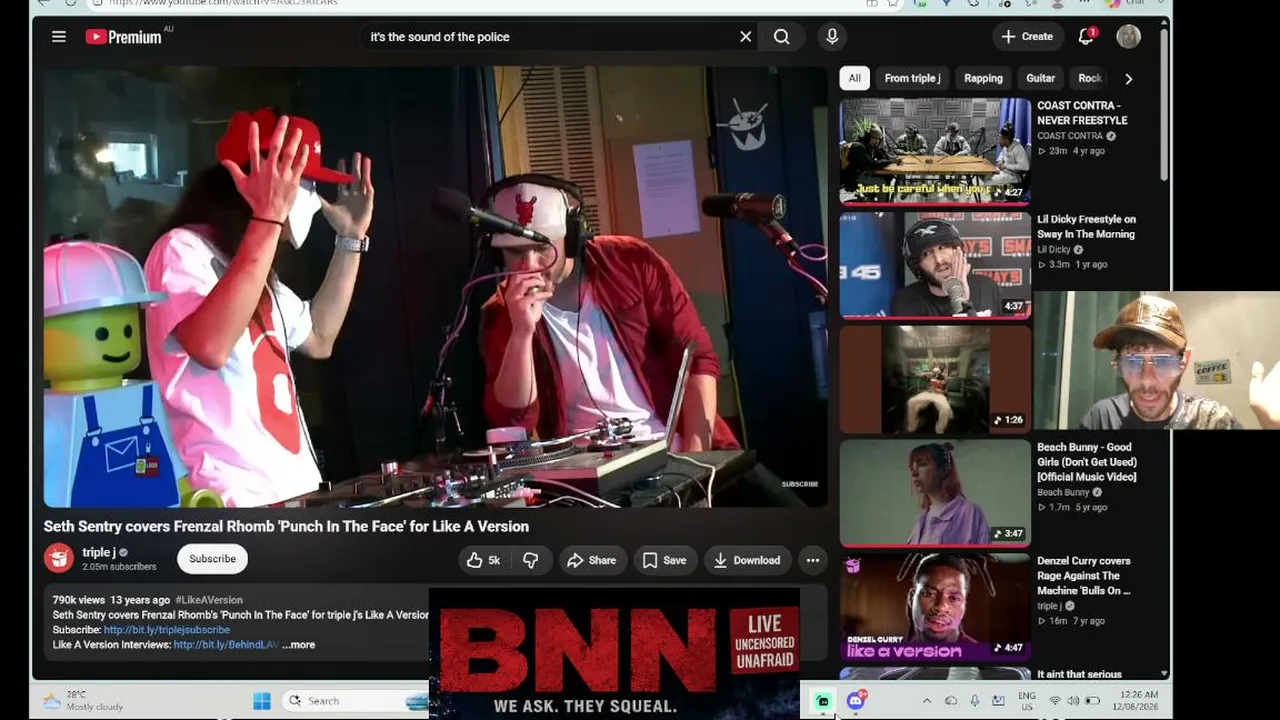The width and height of the screenshot is (1280, 720).
Task: Open YouTube notifications bell
Action: click(1086, 37)
